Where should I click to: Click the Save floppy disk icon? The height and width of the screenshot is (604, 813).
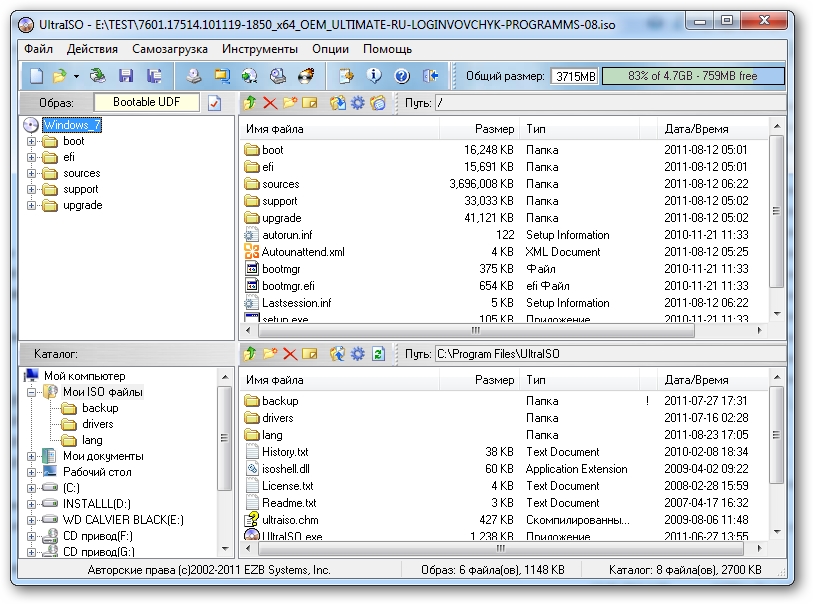click(126, 76)
